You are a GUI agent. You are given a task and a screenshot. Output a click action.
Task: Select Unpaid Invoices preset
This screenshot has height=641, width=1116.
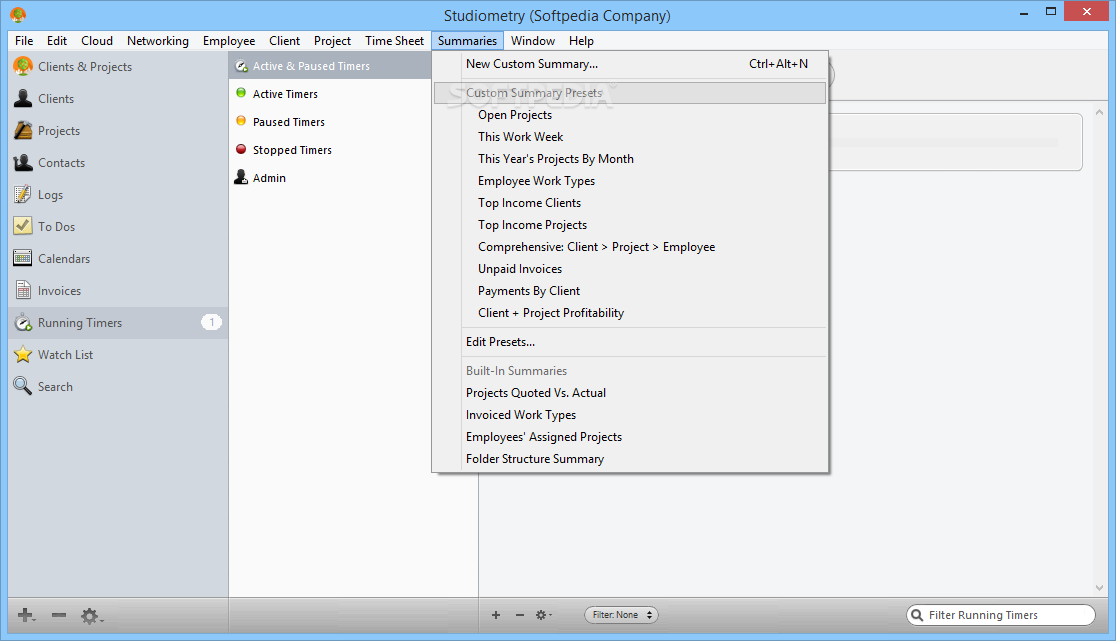[630, 269]
